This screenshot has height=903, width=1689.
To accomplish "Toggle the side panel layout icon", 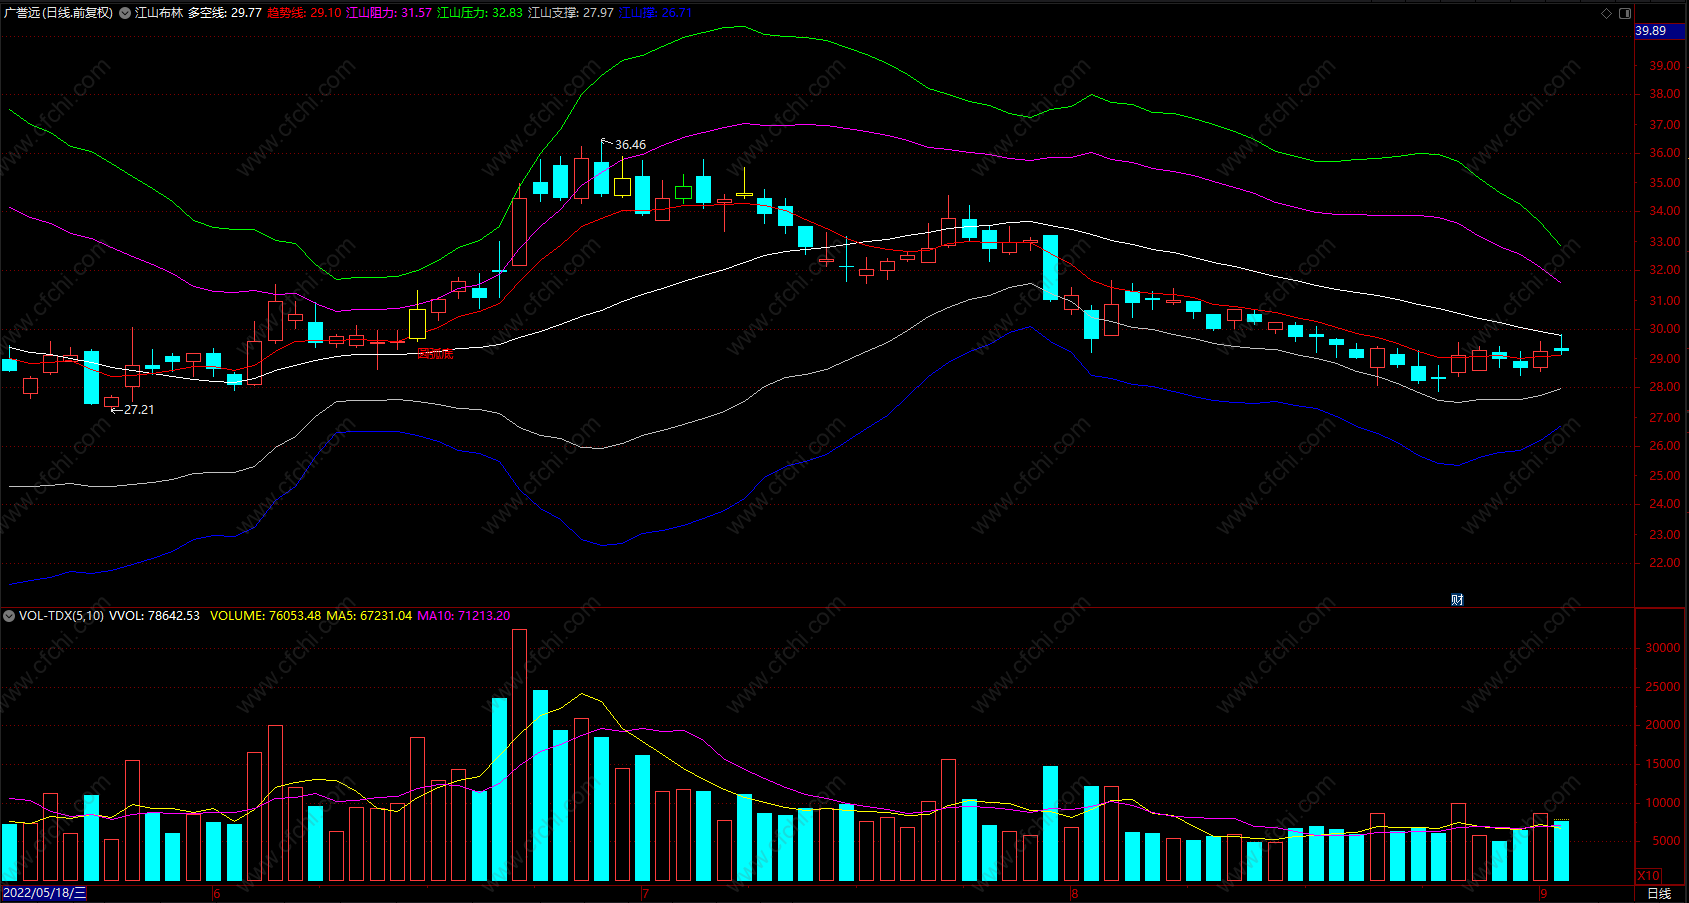I will (1625, 13).
